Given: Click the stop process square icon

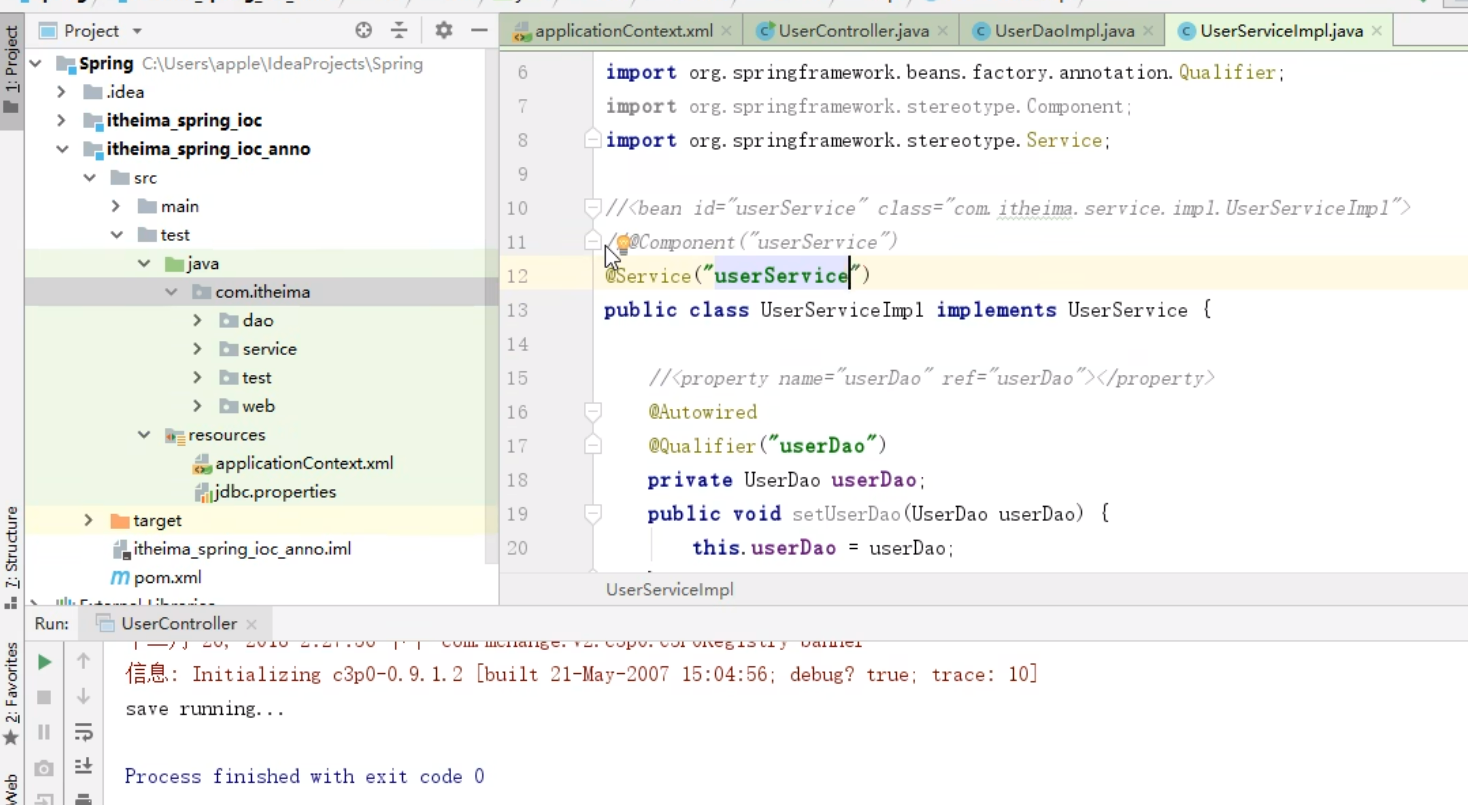Looking at the screenshot, I should point(44,697).
